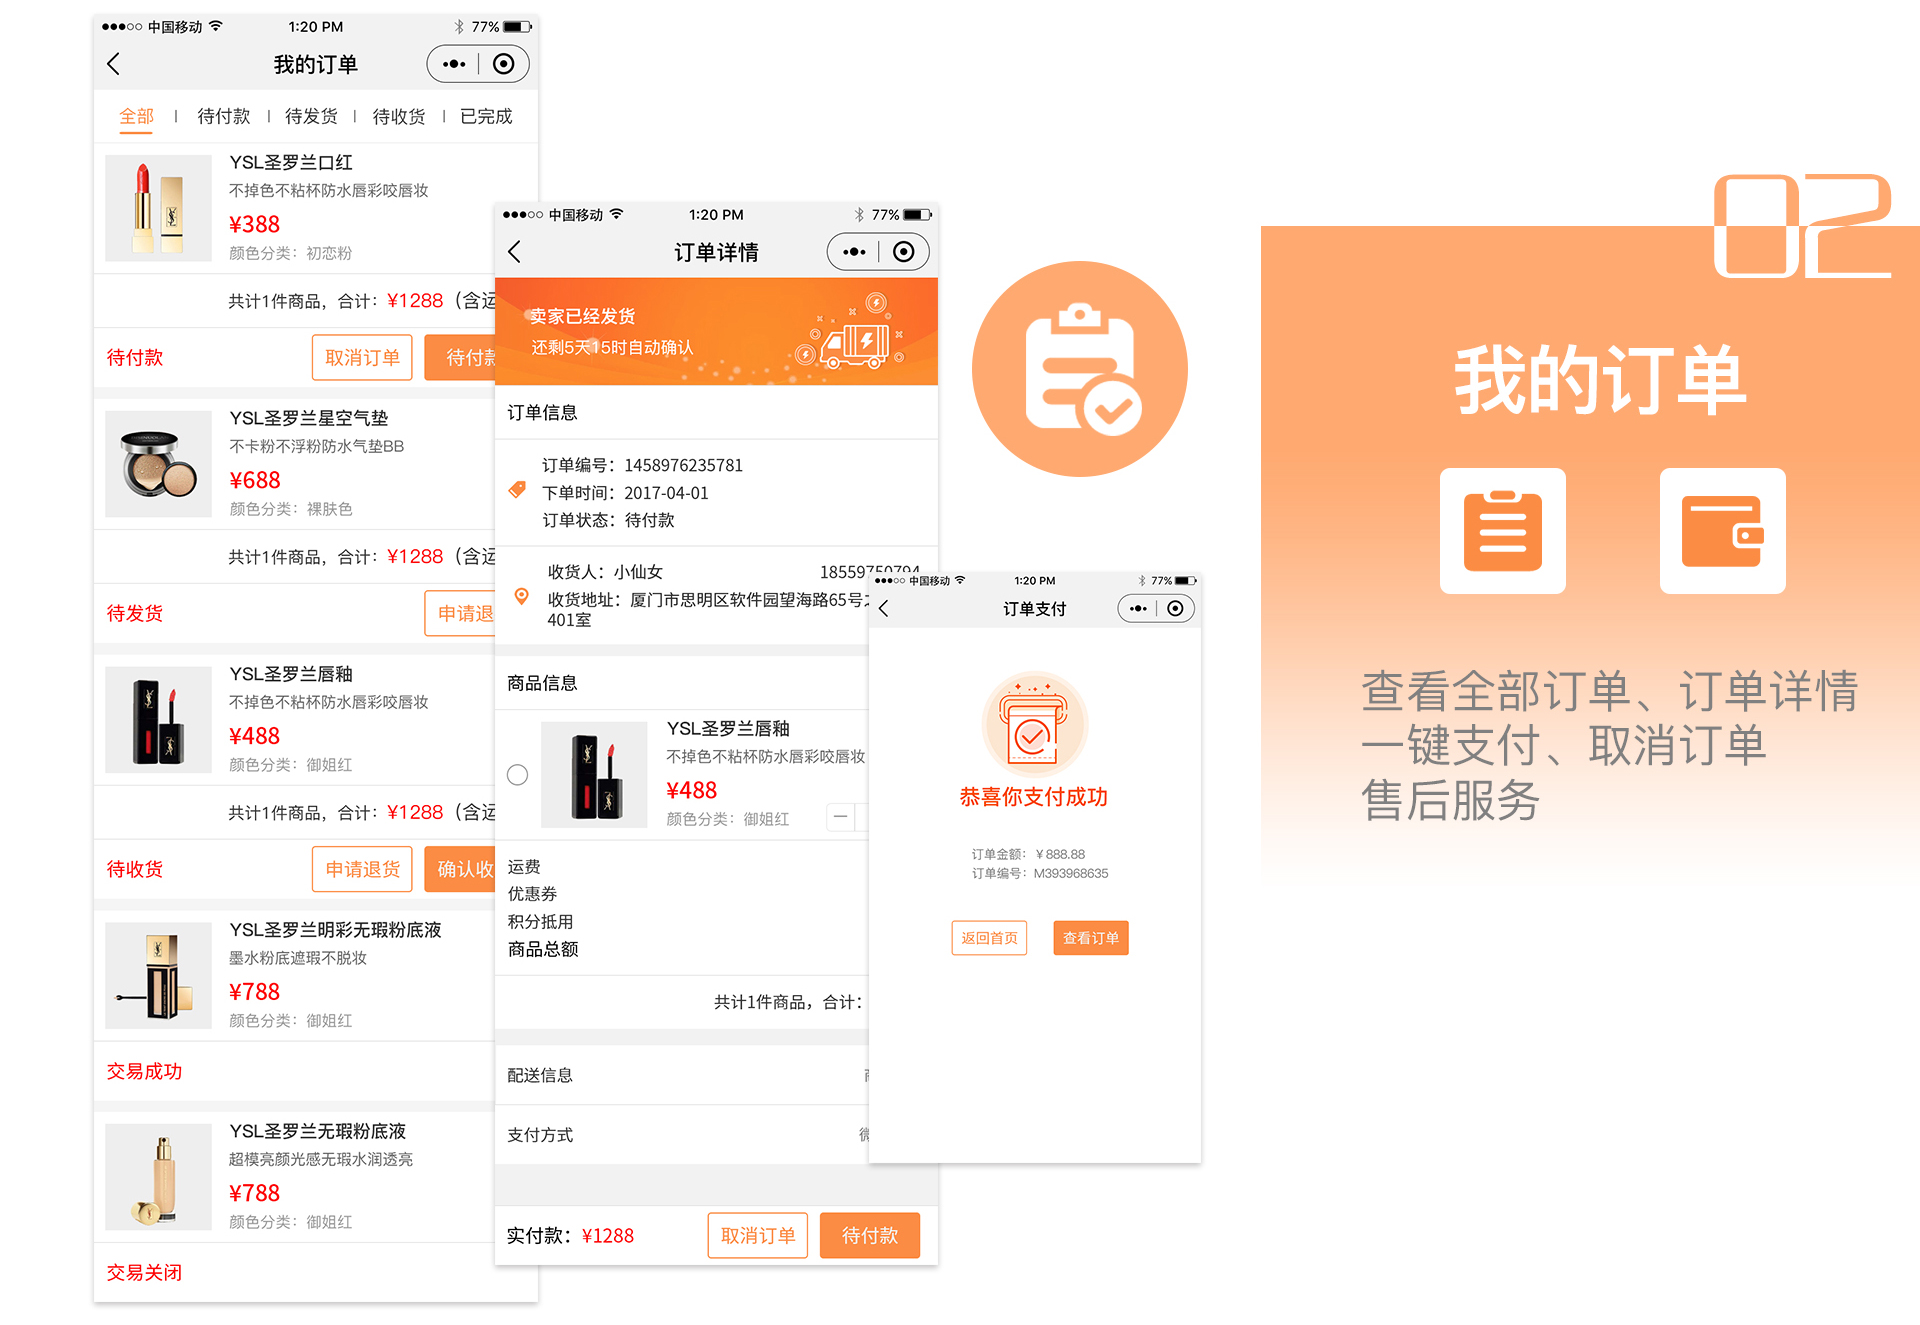Select the 全部 orders tab

pos(137,116)
